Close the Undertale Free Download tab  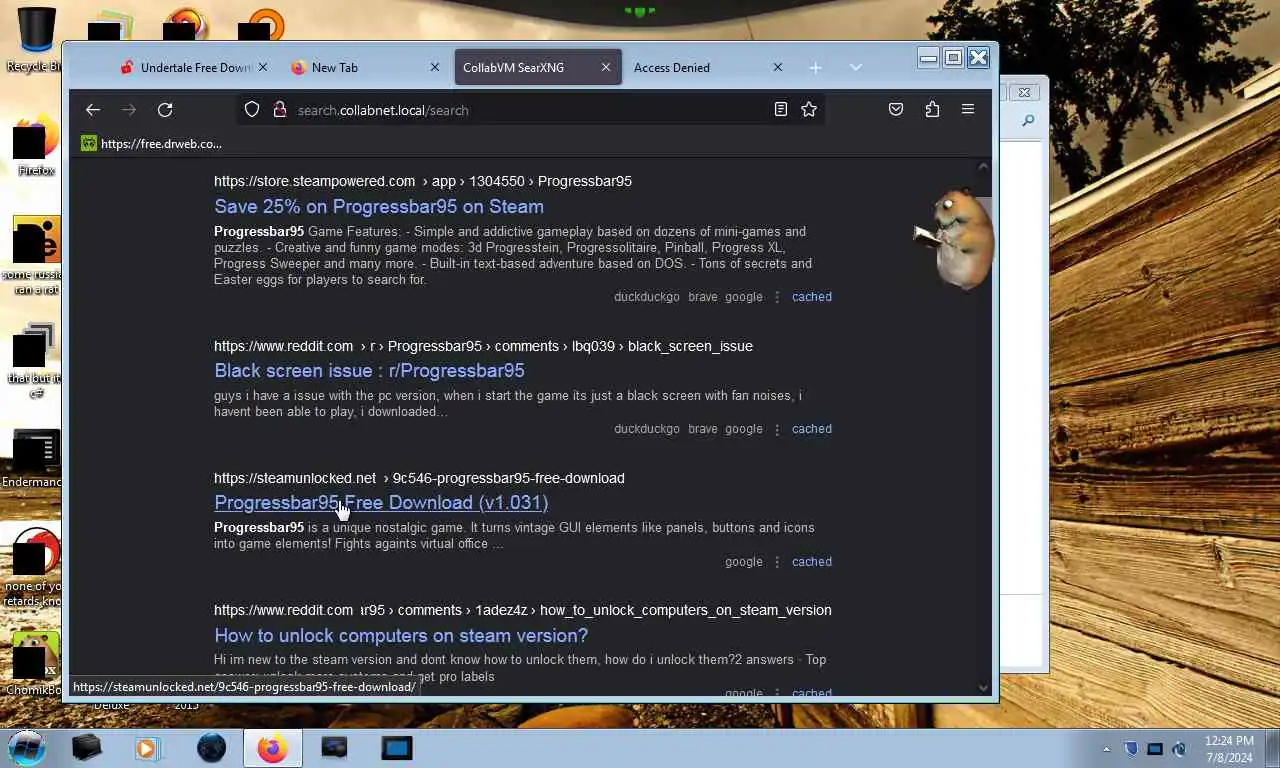tap(262, 68)
